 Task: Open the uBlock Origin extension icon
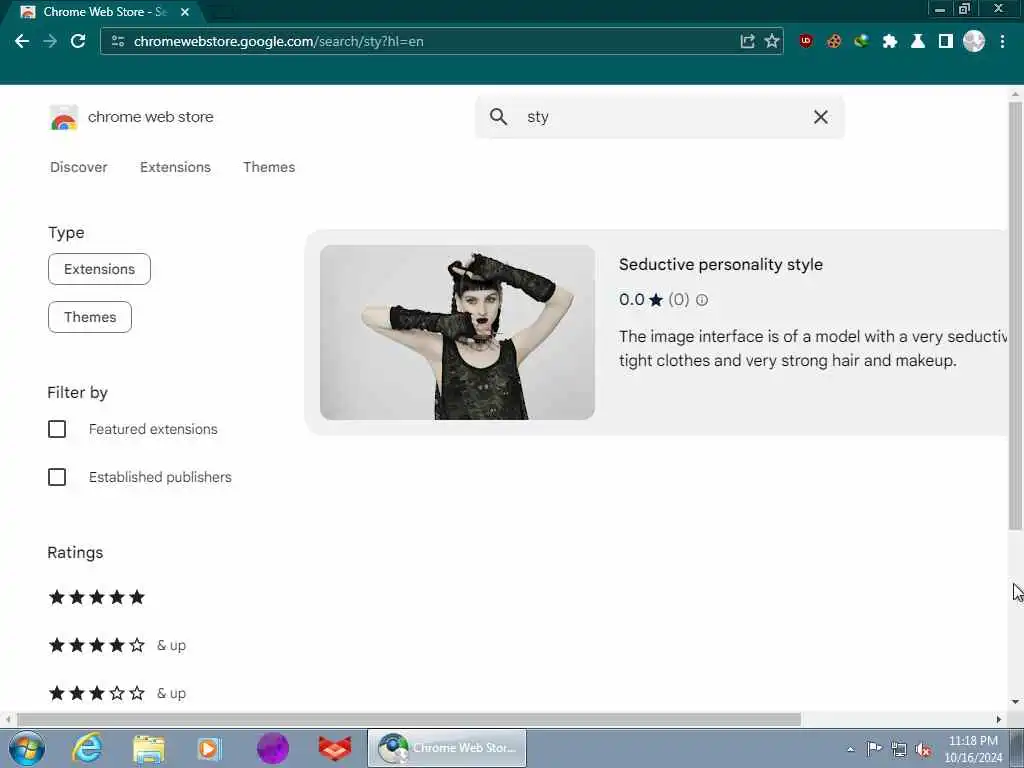(806, 41)
